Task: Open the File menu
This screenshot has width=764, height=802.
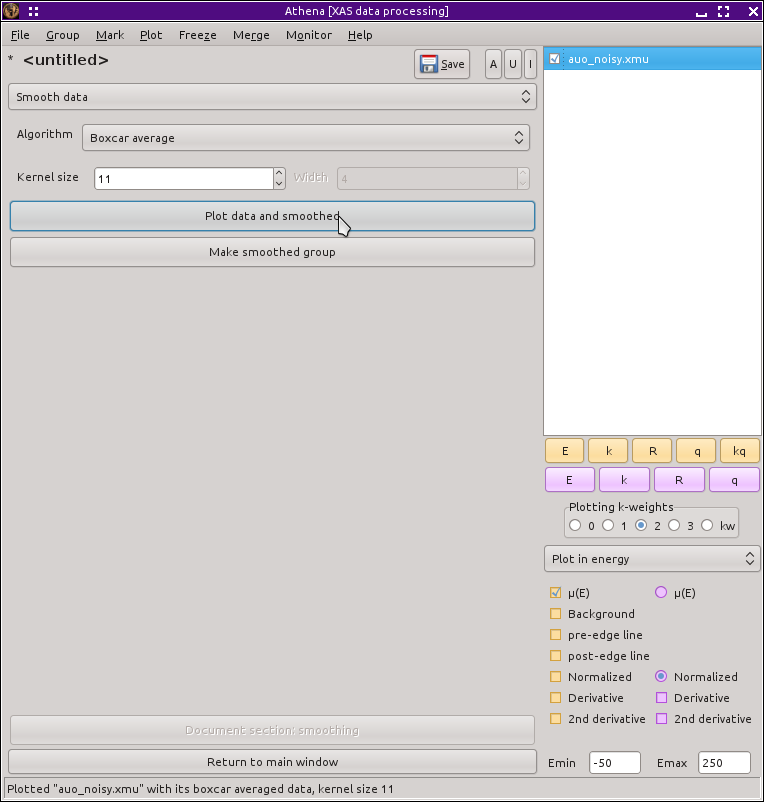Action: click(20, 35)
